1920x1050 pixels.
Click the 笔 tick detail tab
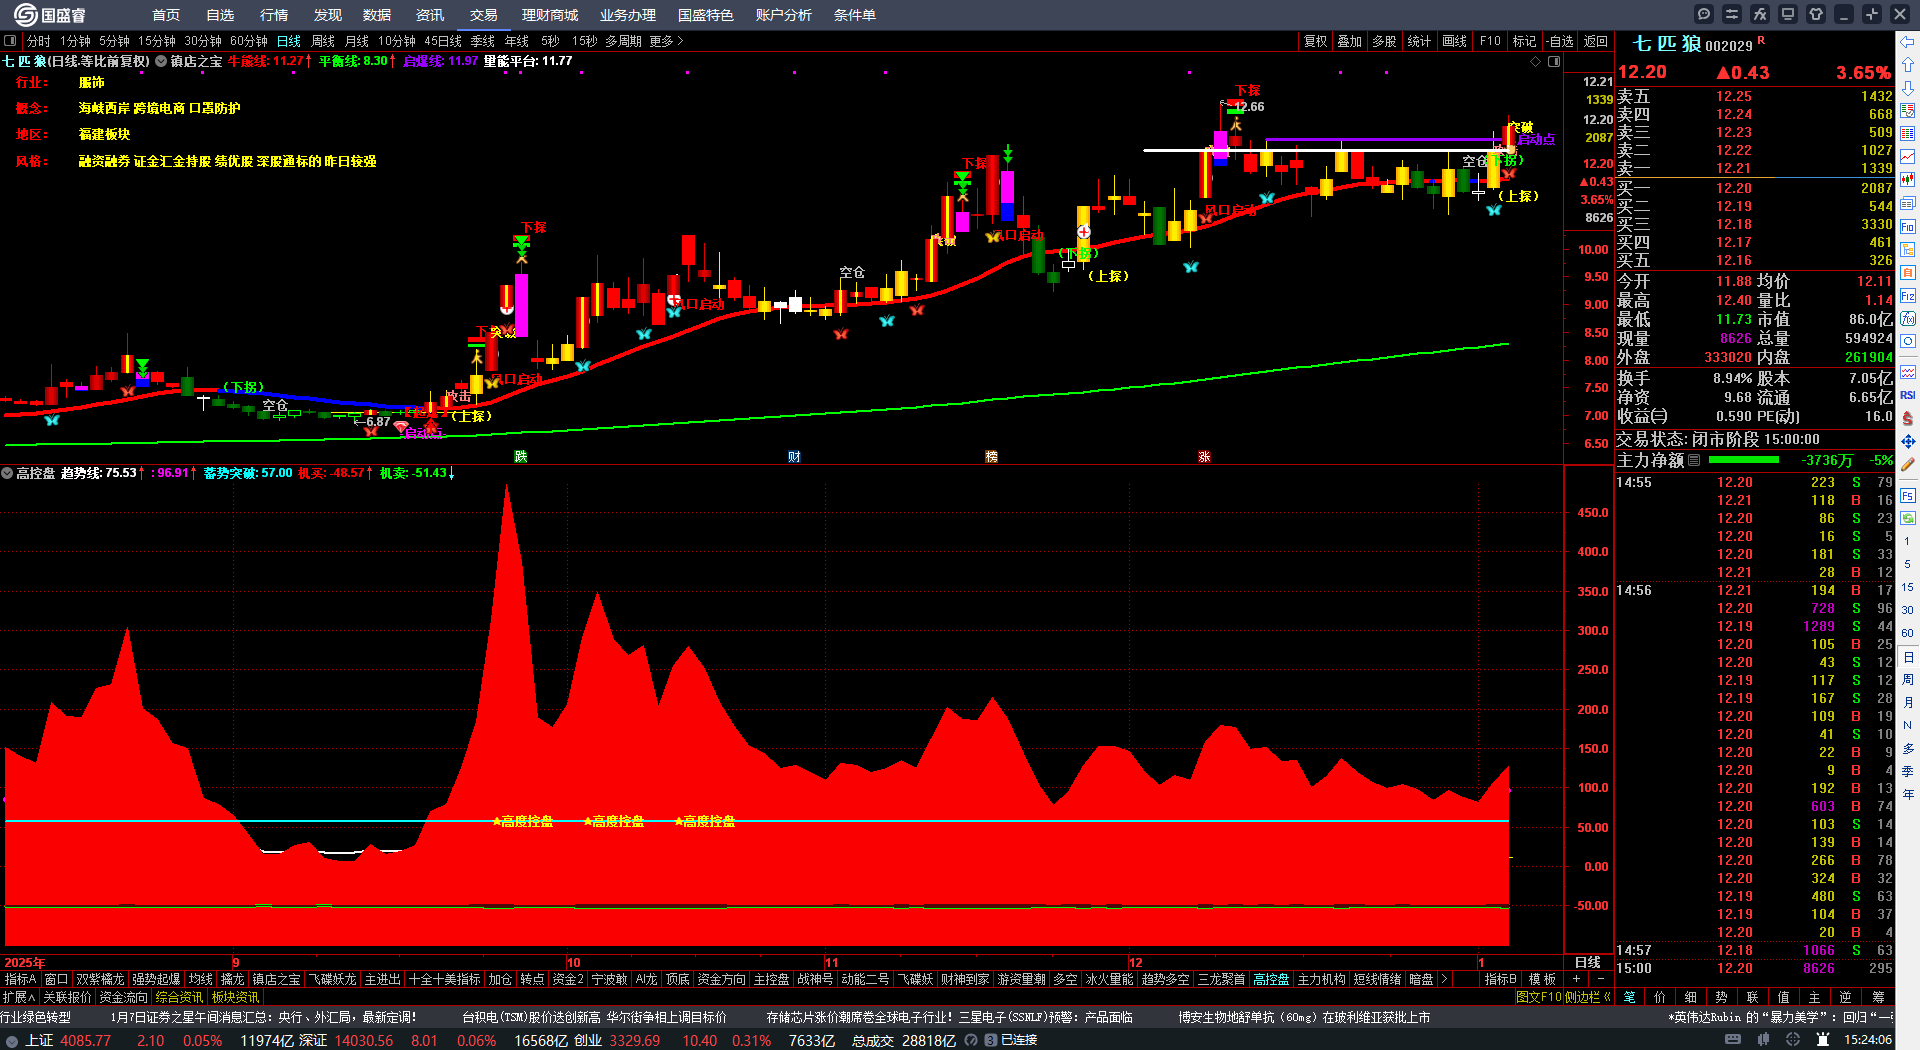coord(1630,997)
